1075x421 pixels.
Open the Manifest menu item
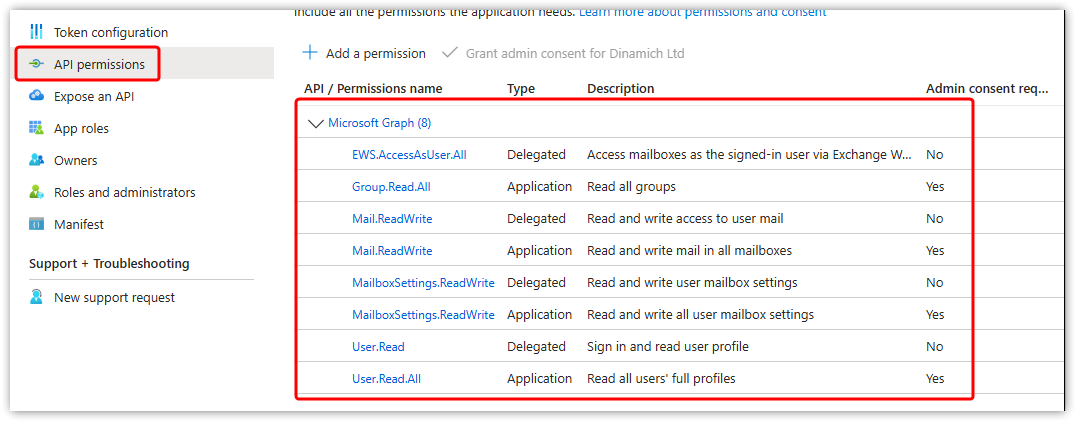point(79,224)
